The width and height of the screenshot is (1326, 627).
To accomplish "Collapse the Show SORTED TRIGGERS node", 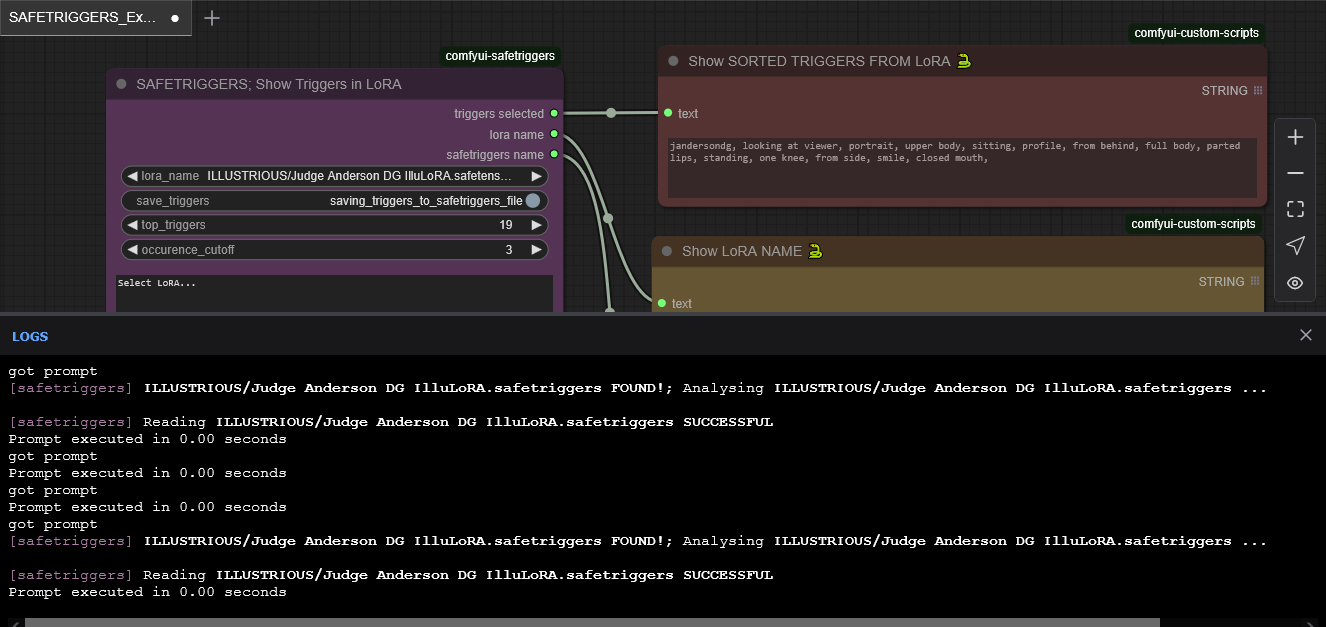I will [x=673, y=61].
